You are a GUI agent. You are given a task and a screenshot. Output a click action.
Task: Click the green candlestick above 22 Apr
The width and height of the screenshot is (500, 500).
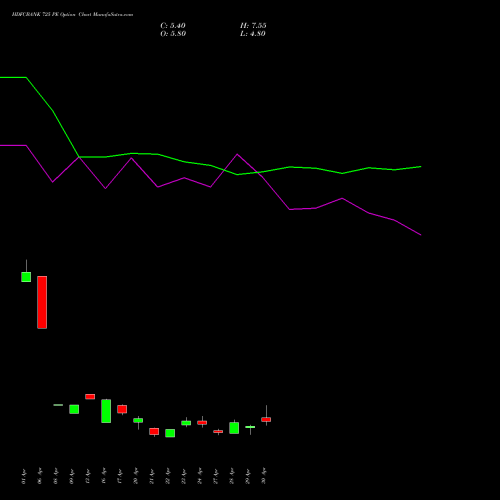click(170, 433)
